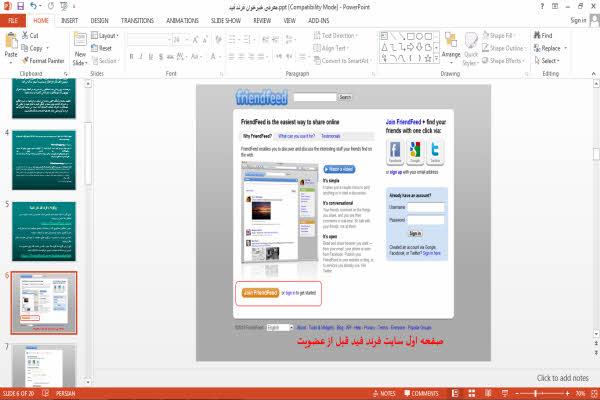This screenshot has height=400, width=600.
Task: Toggle Underline formatting
Action: coord(151,57)
